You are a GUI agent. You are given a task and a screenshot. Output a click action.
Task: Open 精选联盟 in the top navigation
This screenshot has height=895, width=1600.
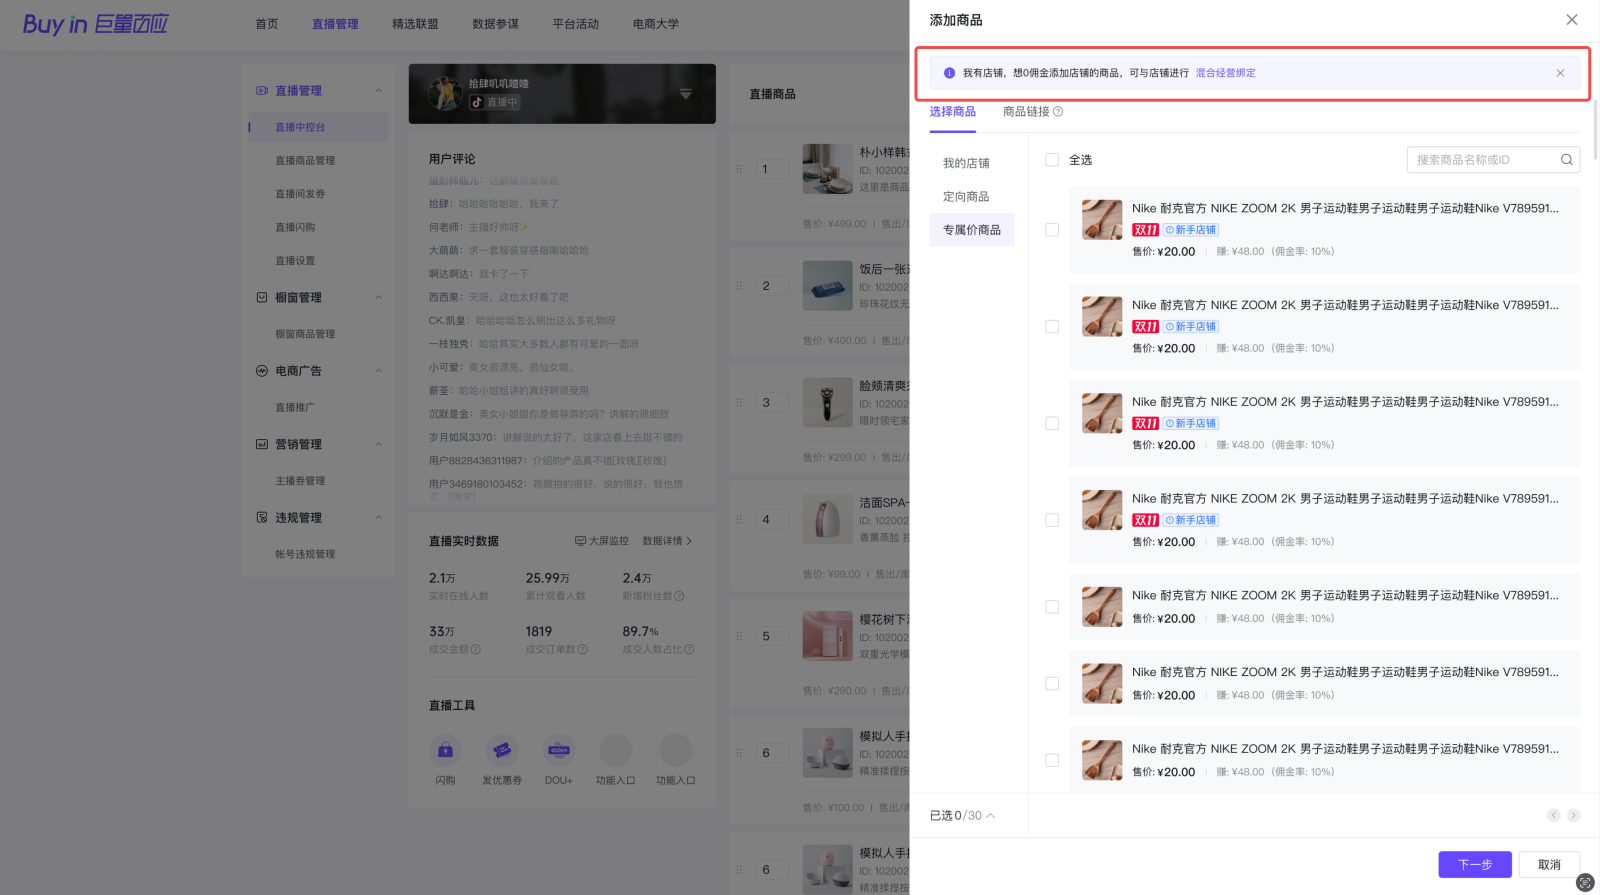[415, 24]
